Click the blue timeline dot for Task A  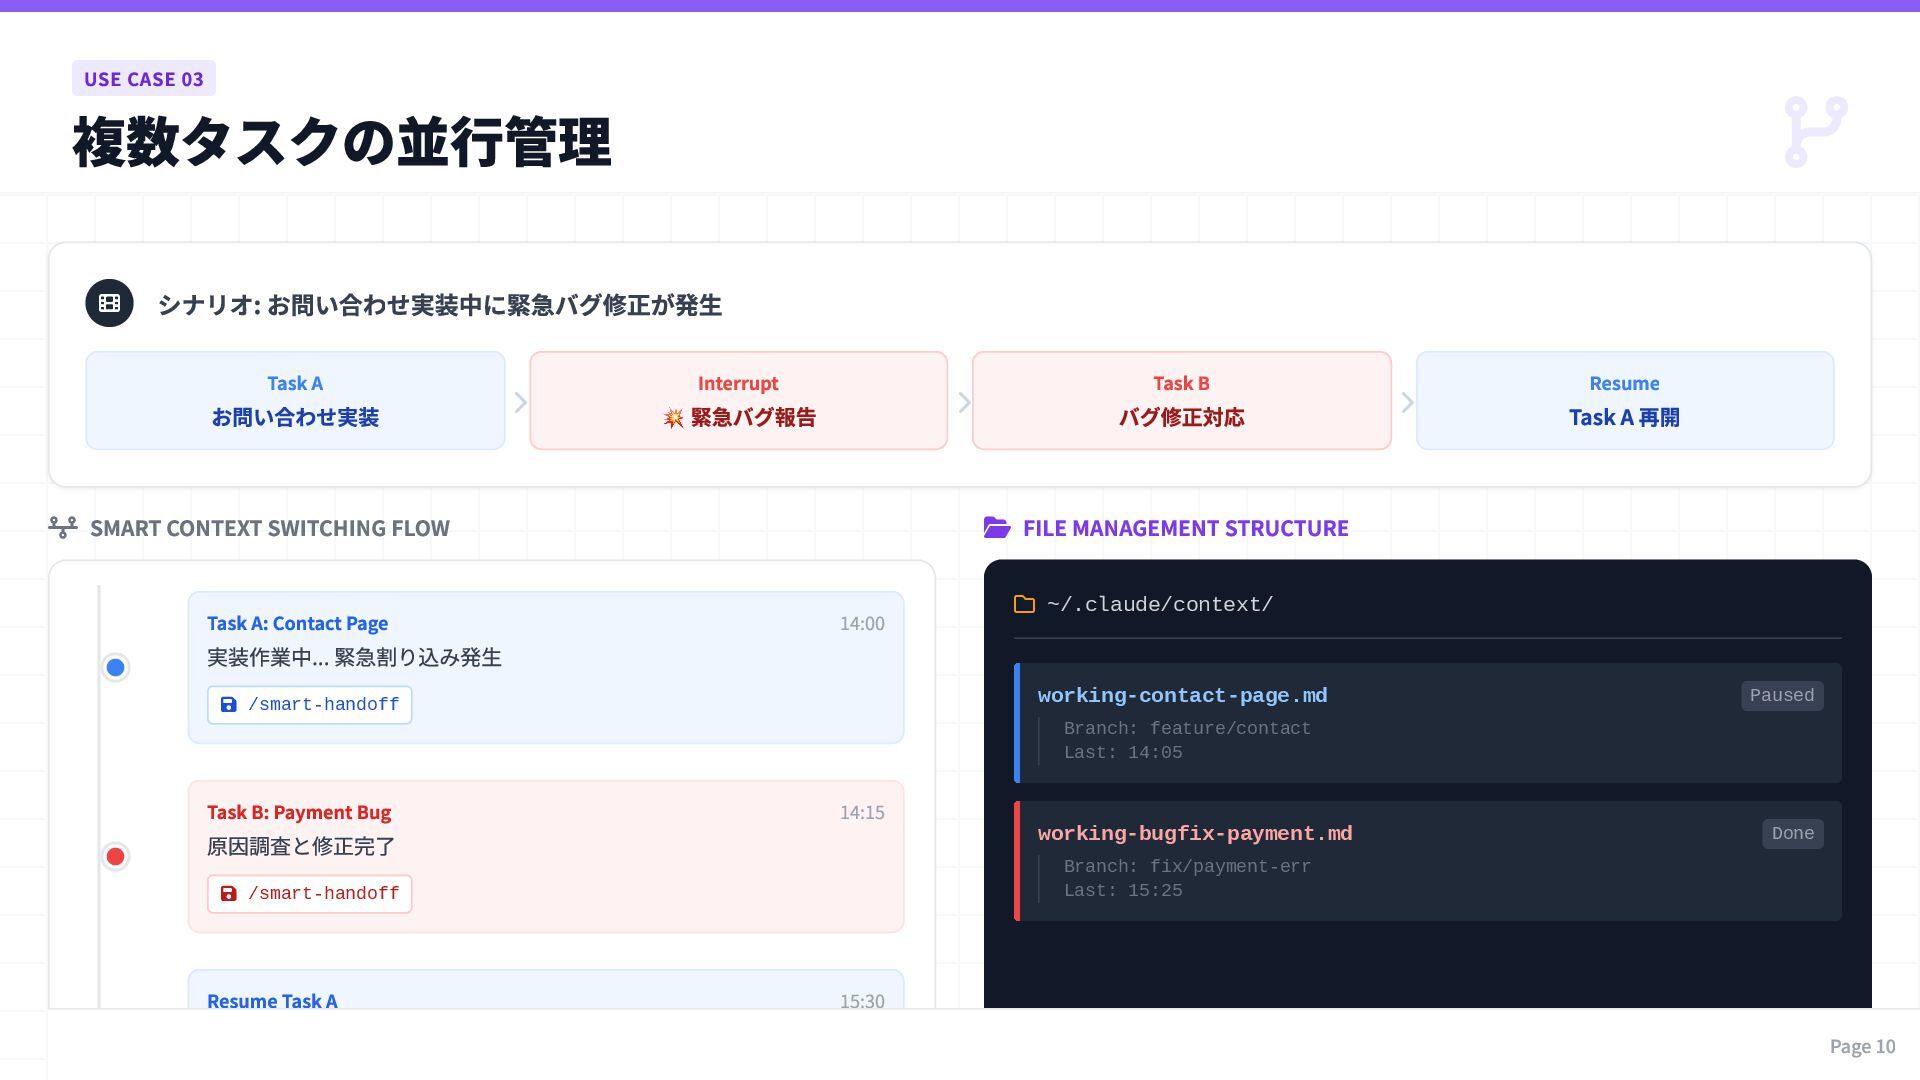tap(116, 667)
